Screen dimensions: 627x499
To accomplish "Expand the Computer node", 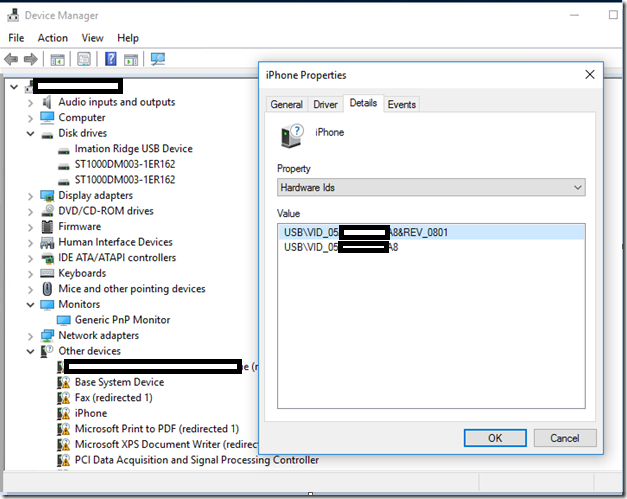I will click(30, 119).
